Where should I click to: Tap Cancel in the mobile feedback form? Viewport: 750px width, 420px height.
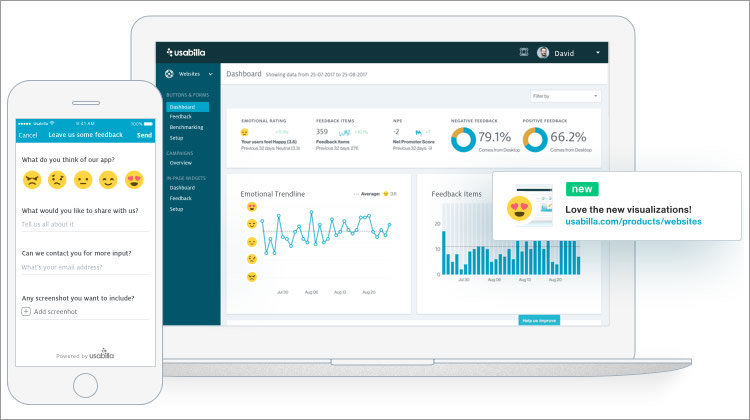click(x=28, y=135)
